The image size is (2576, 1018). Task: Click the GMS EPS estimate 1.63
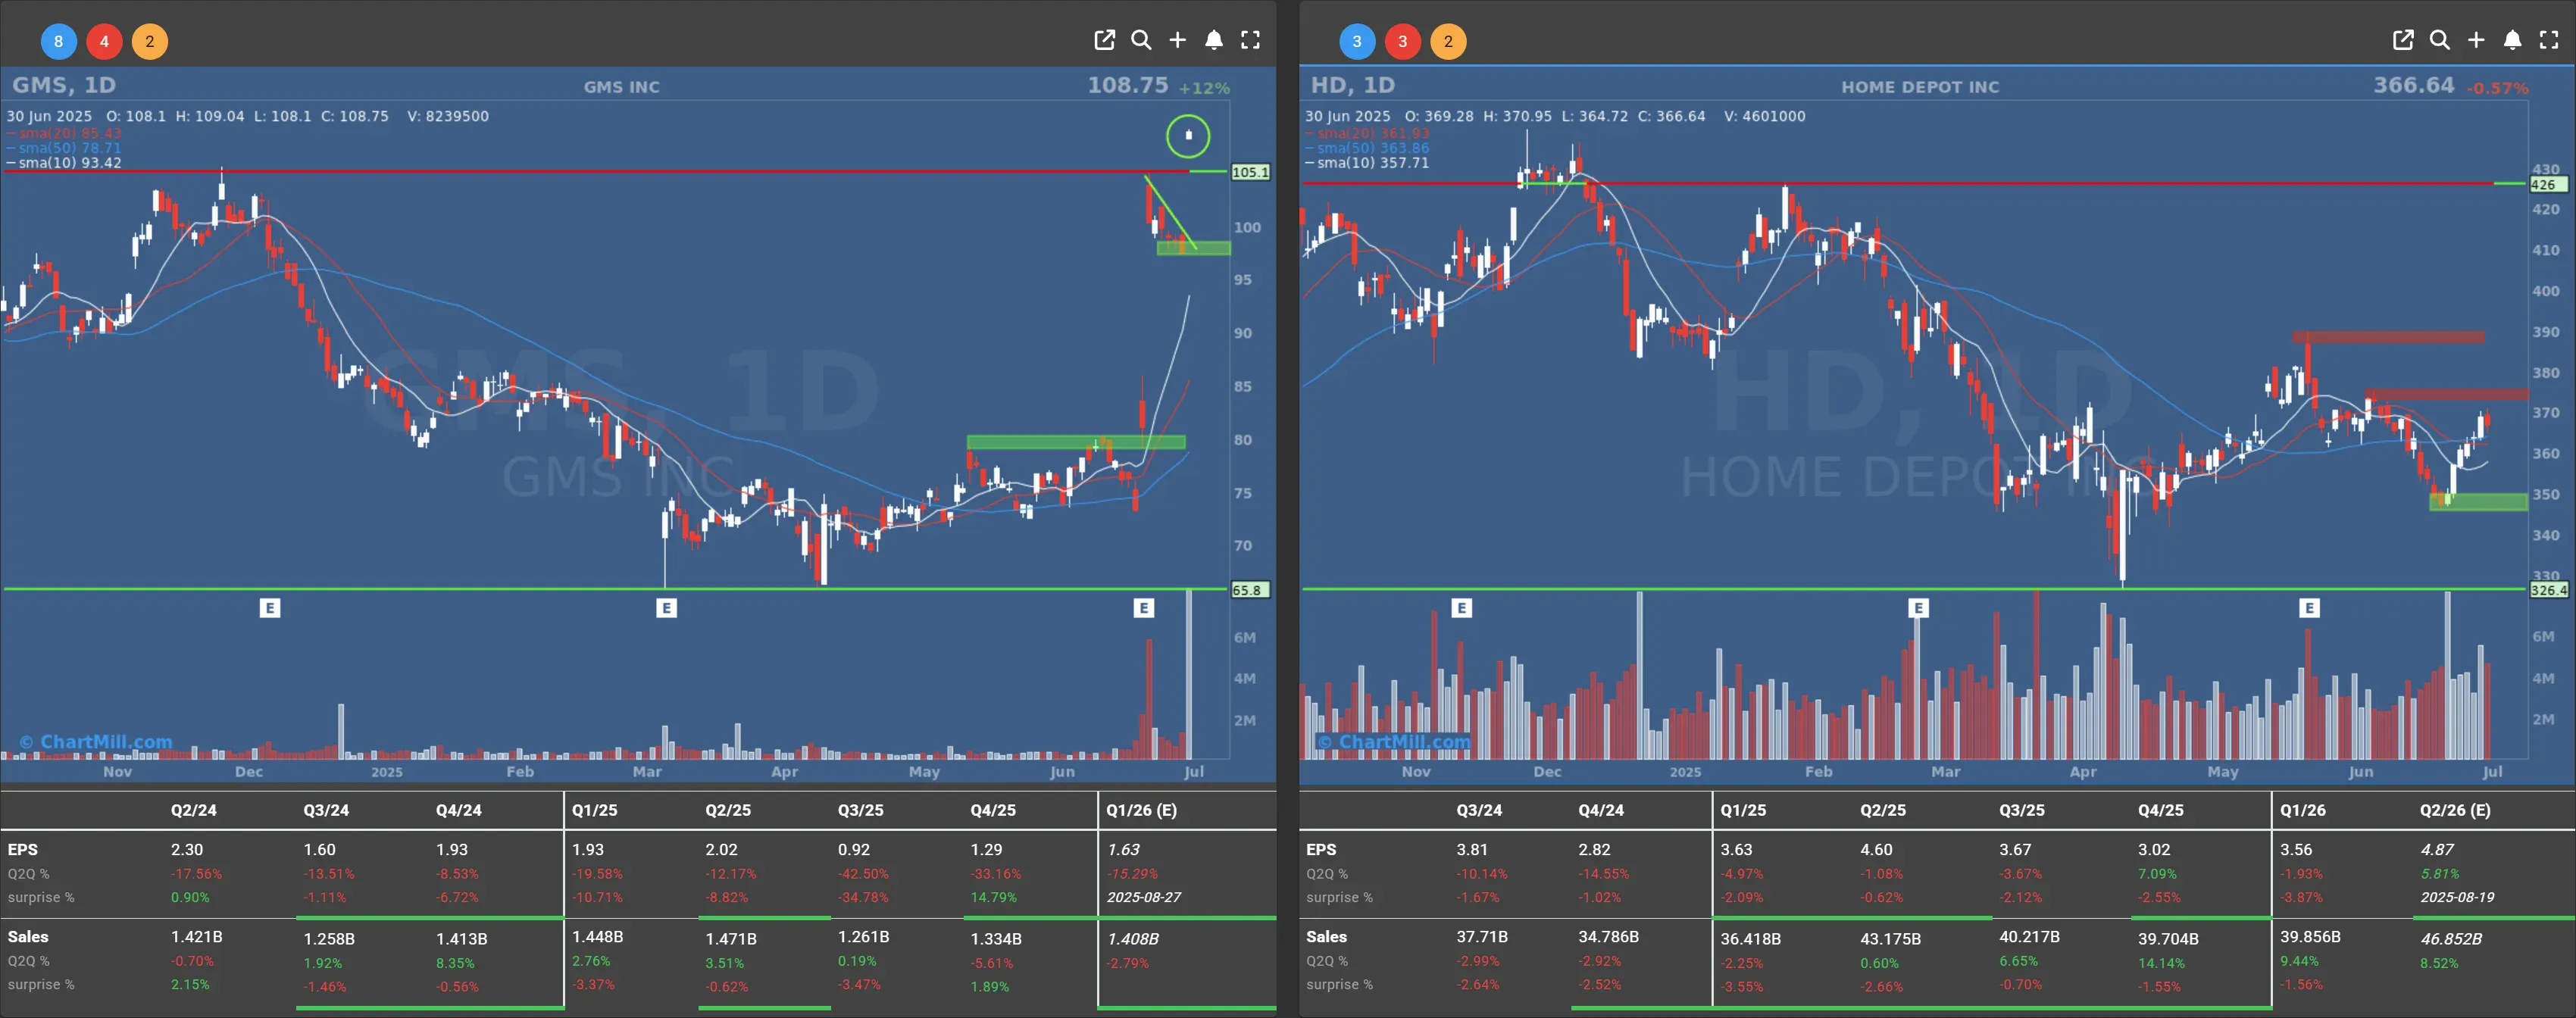click(1123, 849)
